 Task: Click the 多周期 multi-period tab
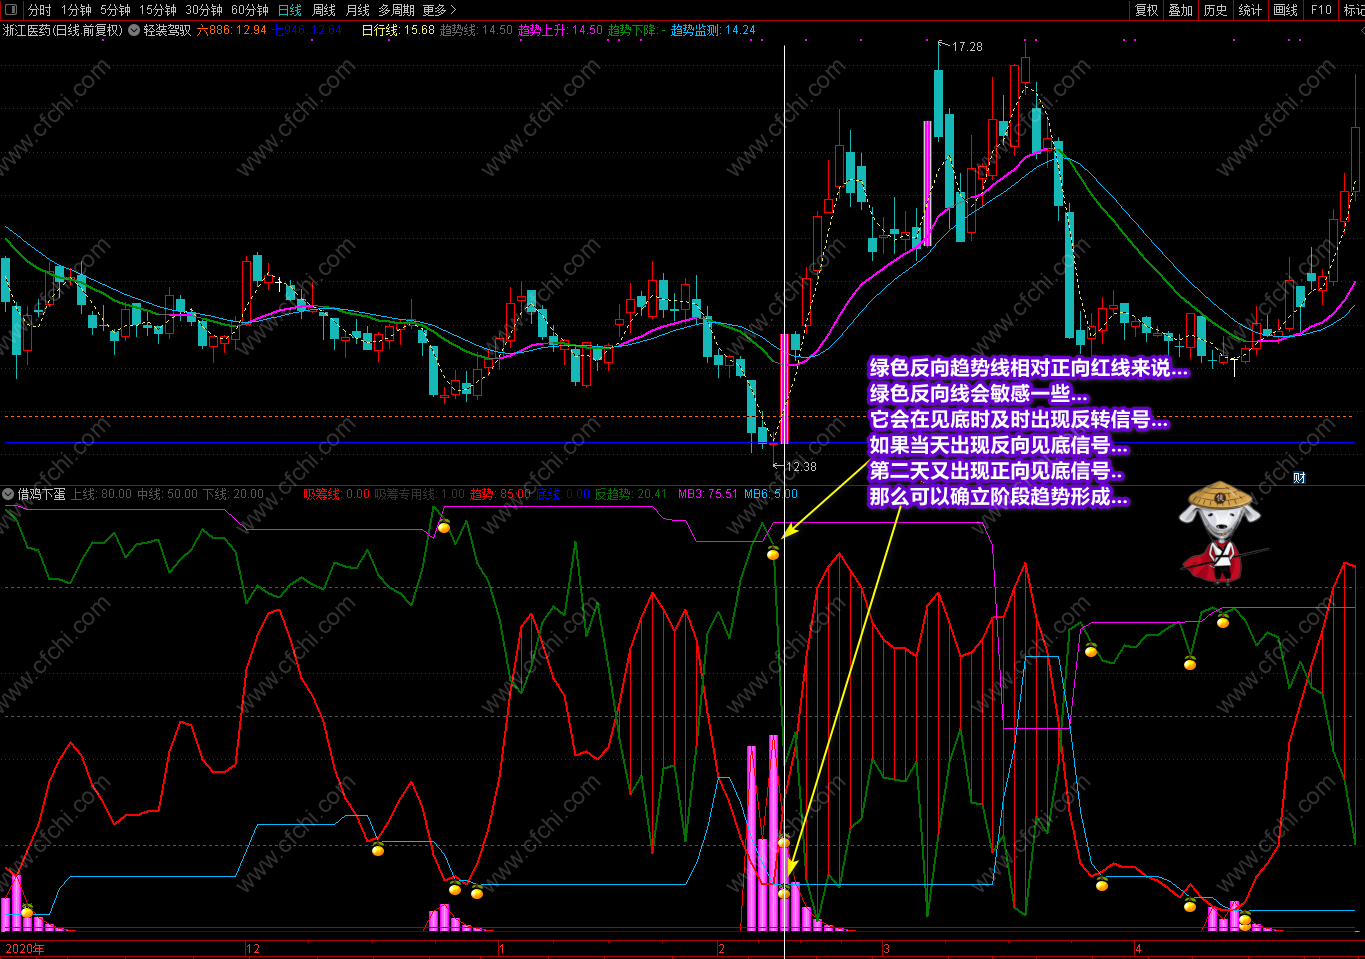tap(396, 10)
